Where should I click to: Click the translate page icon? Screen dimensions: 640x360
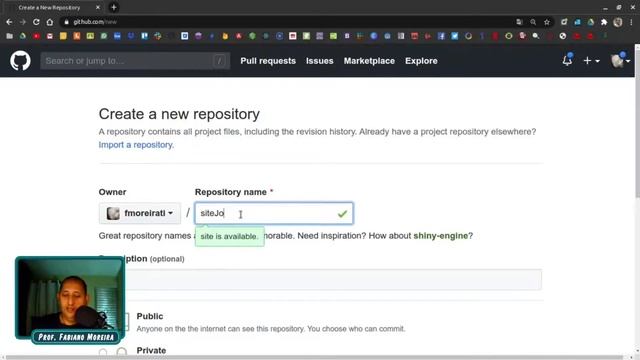pos(519,22)
